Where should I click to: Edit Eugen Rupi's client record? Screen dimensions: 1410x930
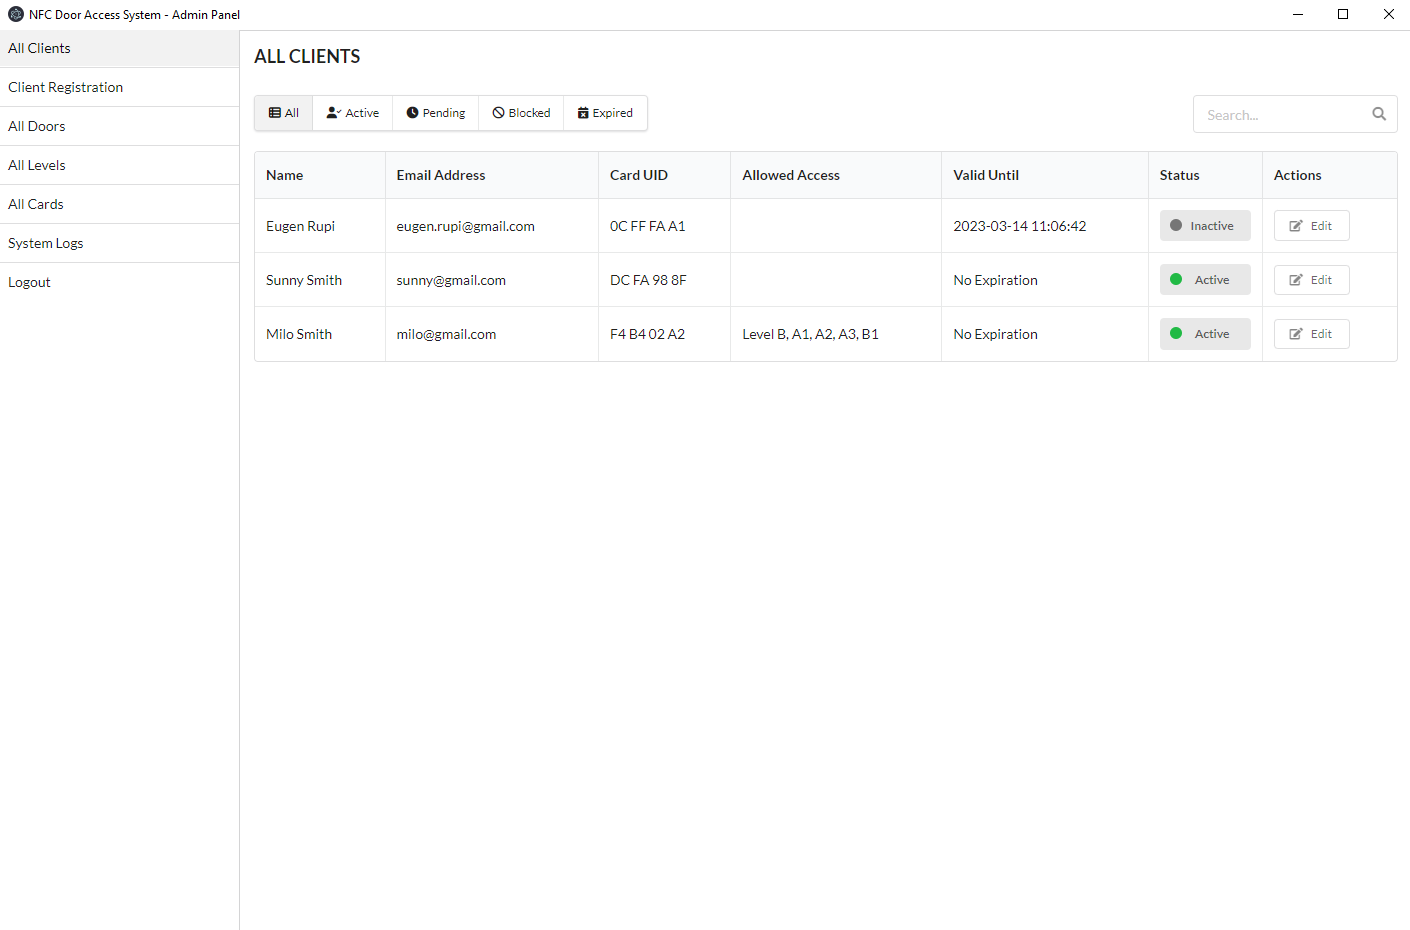(1311, 226)
